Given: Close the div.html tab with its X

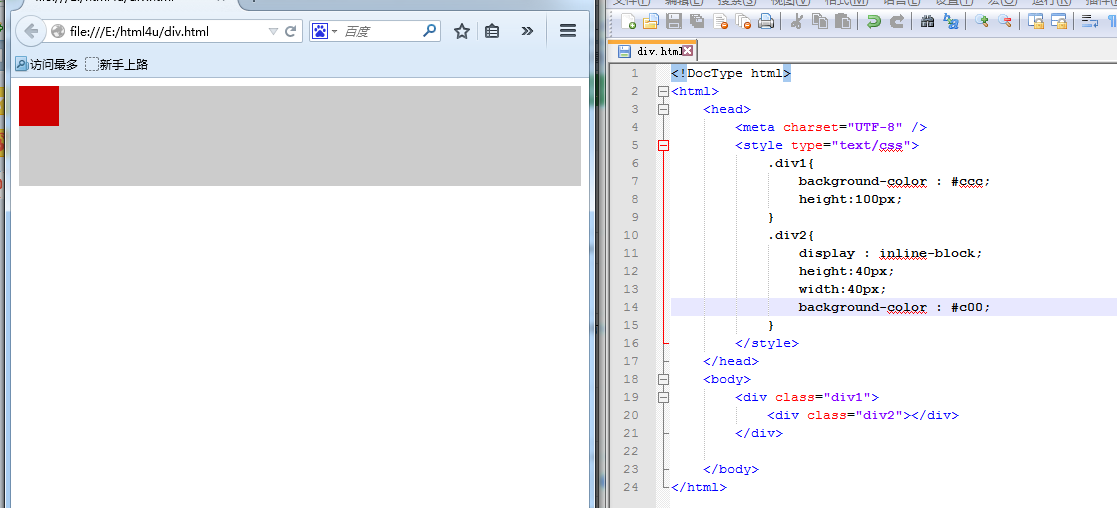Looking at the screenshot, I should pos(687,51).
